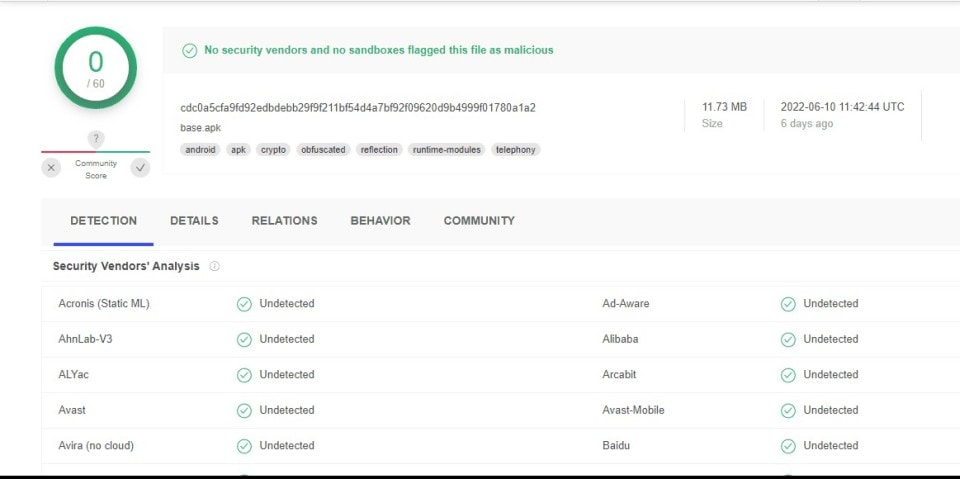
Task: Click the android tag
Action: 201,149
